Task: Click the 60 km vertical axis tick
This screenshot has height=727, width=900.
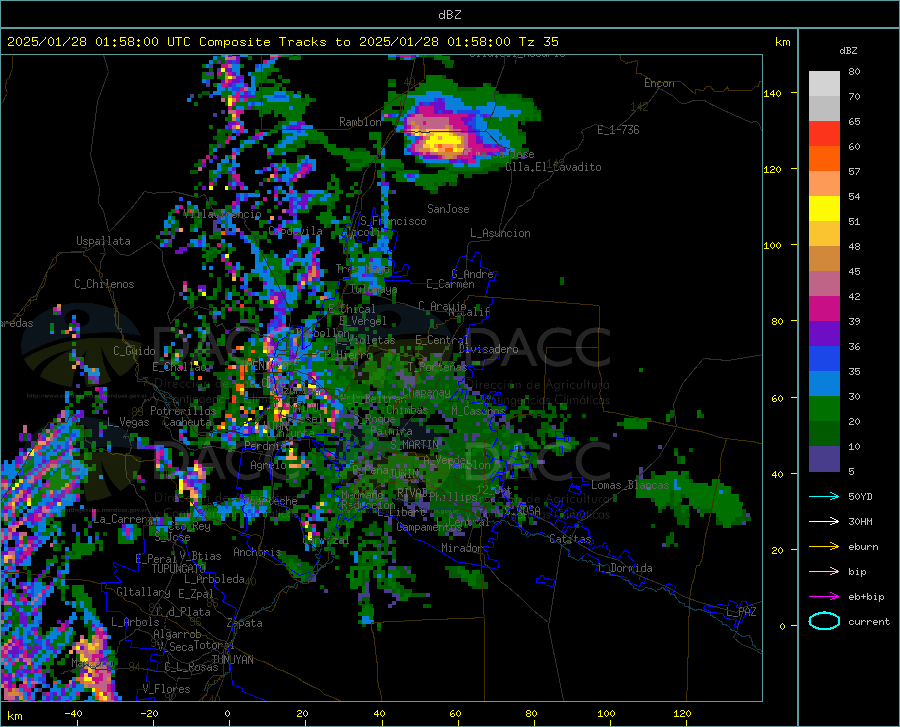Action: coord(777,398)
